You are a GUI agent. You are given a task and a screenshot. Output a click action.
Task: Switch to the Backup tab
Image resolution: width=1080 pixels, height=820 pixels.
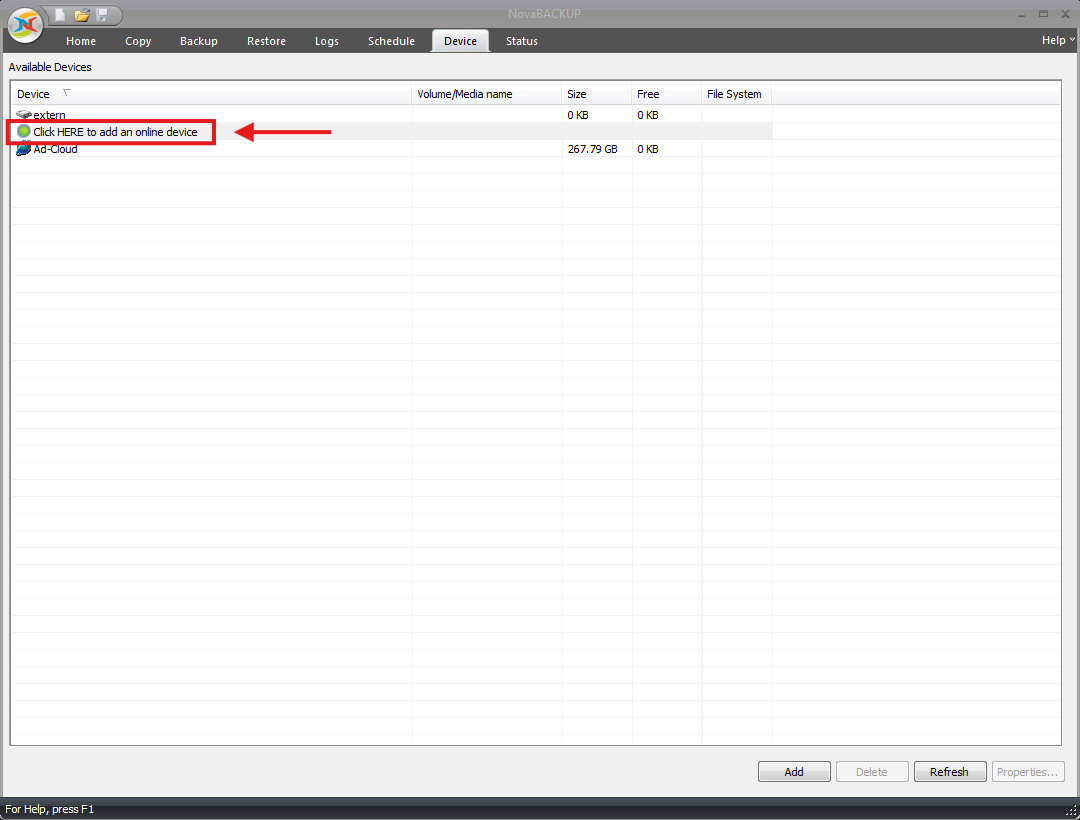[199, 41]
